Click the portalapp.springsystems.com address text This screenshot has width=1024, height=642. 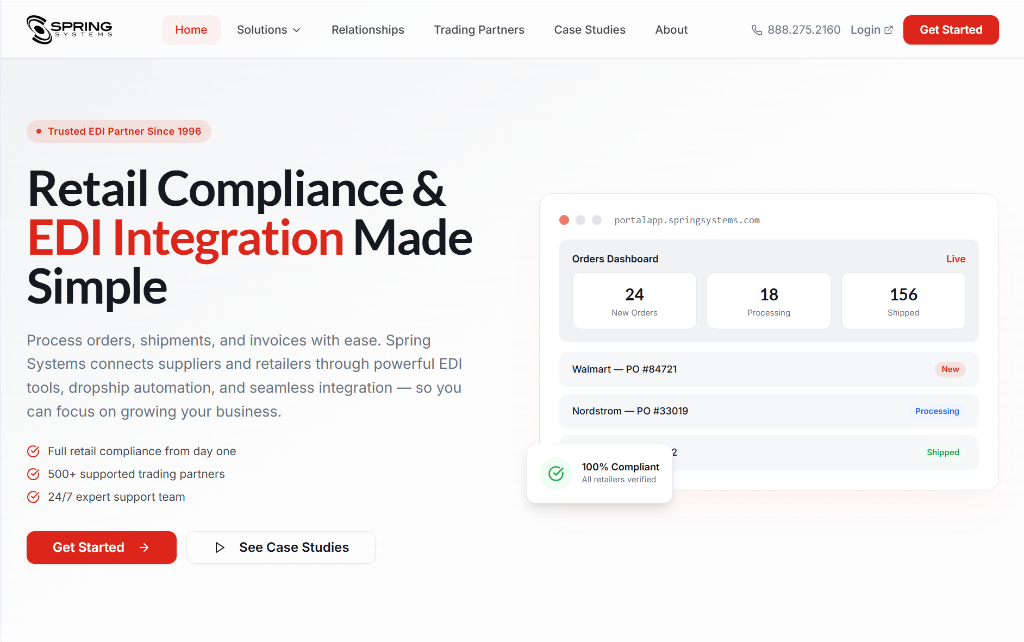point(686,220)
